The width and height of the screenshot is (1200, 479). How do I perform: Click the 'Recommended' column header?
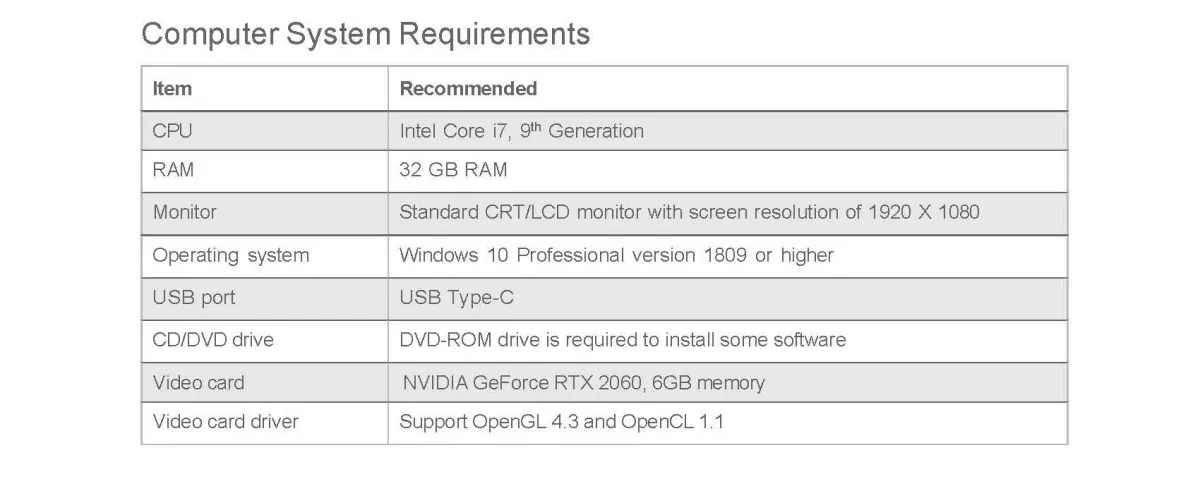click(468, 88)
